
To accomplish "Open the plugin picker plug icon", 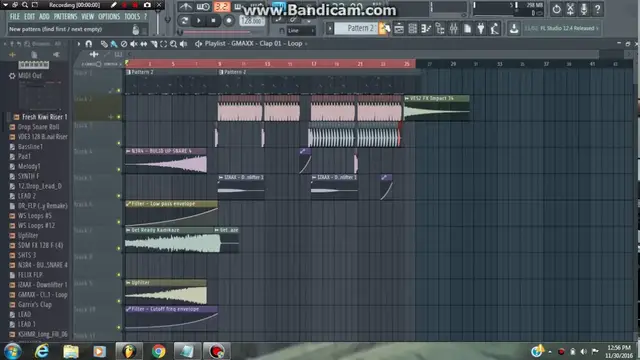I will coord(481,28).
